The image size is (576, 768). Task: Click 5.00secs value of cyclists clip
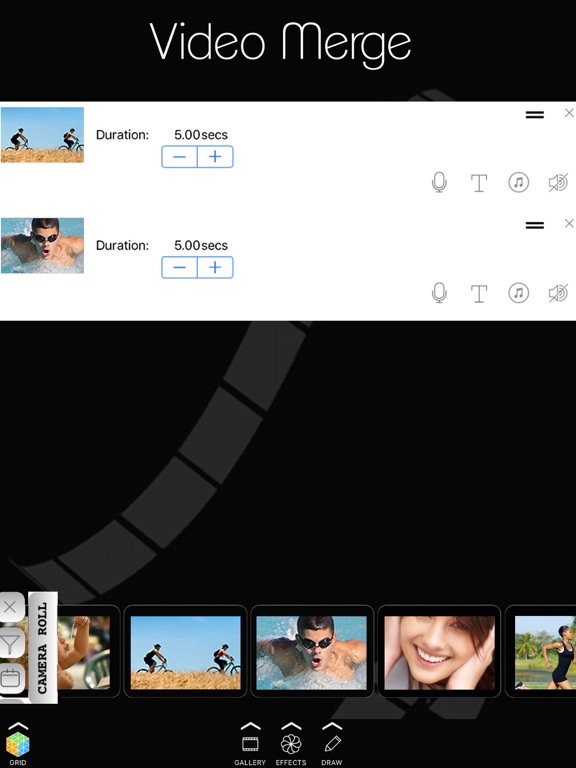coord(201,135)
